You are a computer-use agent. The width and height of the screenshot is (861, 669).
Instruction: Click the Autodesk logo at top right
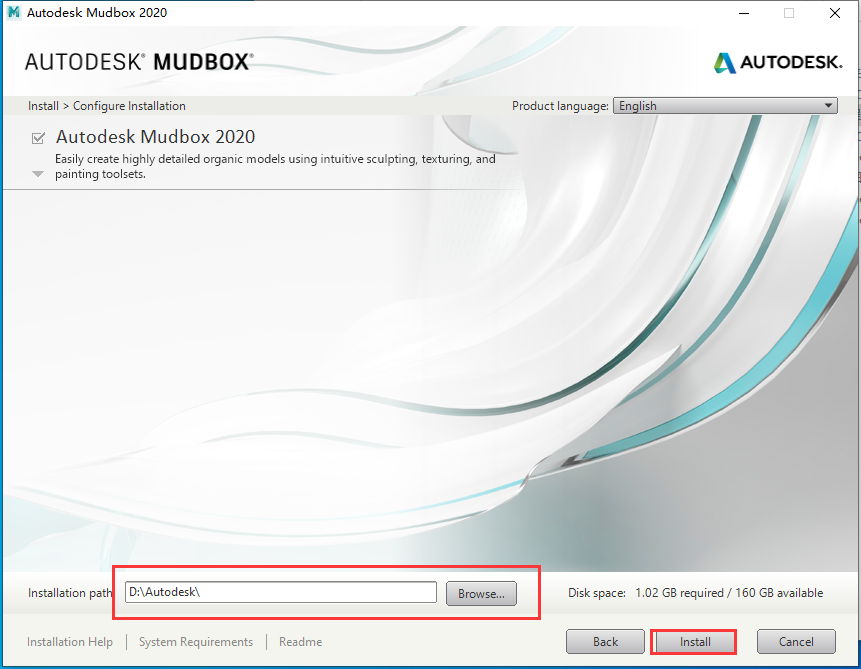point(778,61)
